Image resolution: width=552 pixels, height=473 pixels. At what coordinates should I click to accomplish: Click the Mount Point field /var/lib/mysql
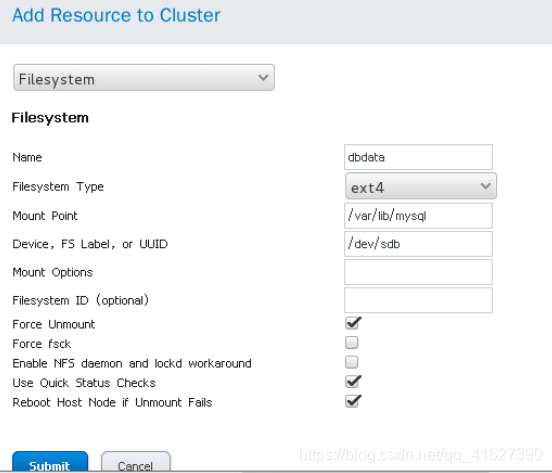418,216
